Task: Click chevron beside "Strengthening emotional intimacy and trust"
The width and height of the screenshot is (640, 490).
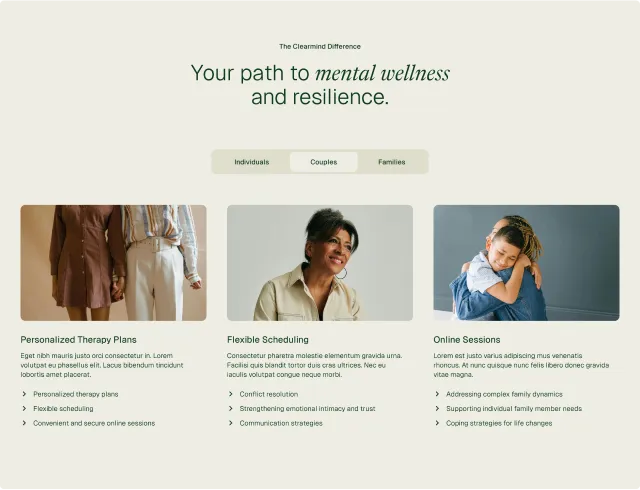Action: 231,408
